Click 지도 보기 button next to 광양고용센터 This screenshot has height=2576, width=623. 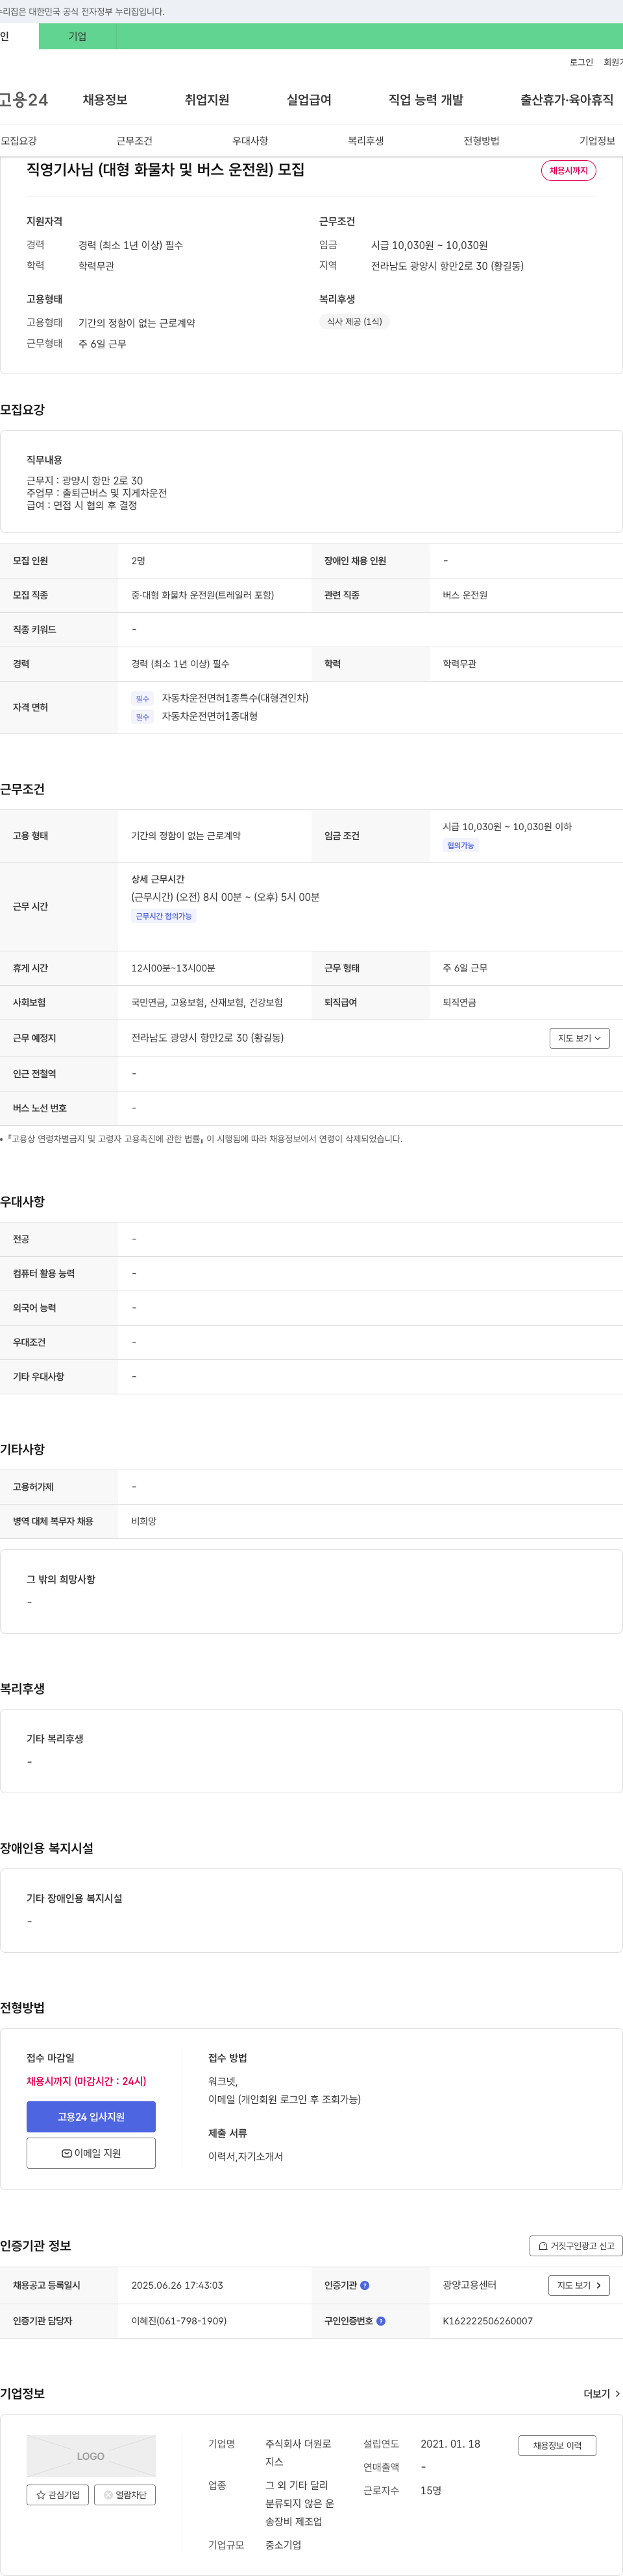579,2285
